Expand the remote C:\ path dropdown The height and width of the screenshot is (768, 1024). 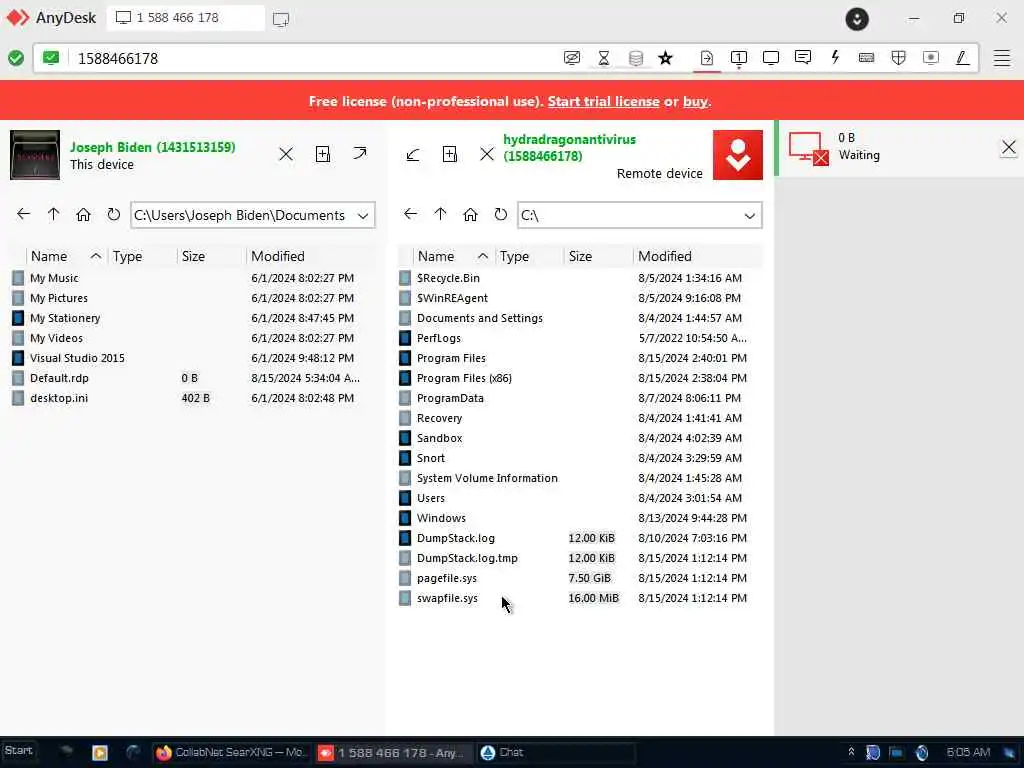pyautogui.click(x=750, y=216)
